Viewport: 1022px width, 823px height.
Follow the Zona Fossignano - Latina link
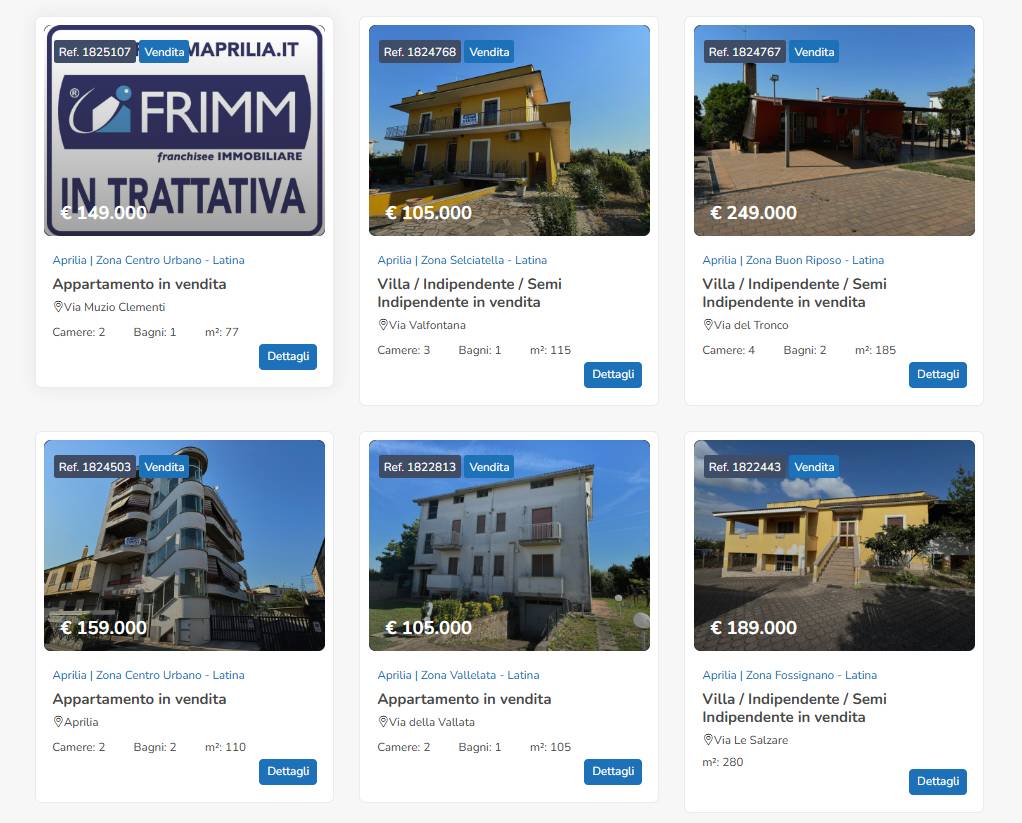[811, 675]
